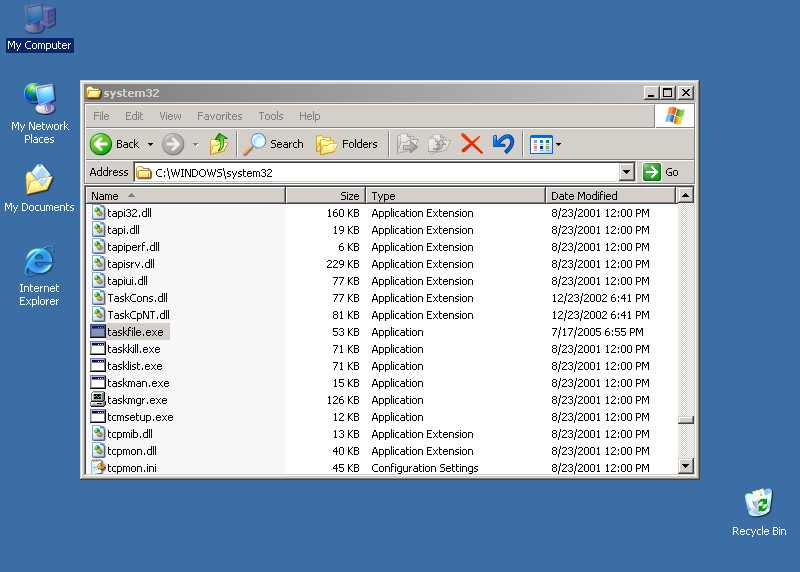Click the Move To toolbar icon

[407, 144]
